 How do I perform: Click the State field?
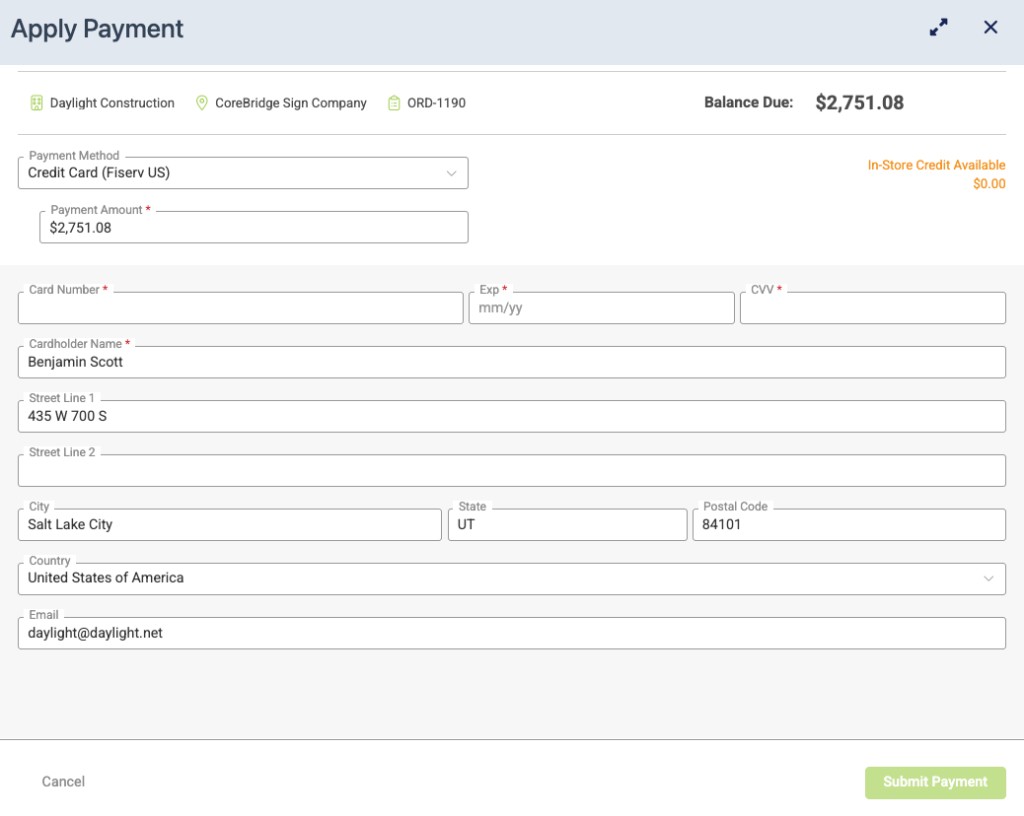[x=568, y=524]
